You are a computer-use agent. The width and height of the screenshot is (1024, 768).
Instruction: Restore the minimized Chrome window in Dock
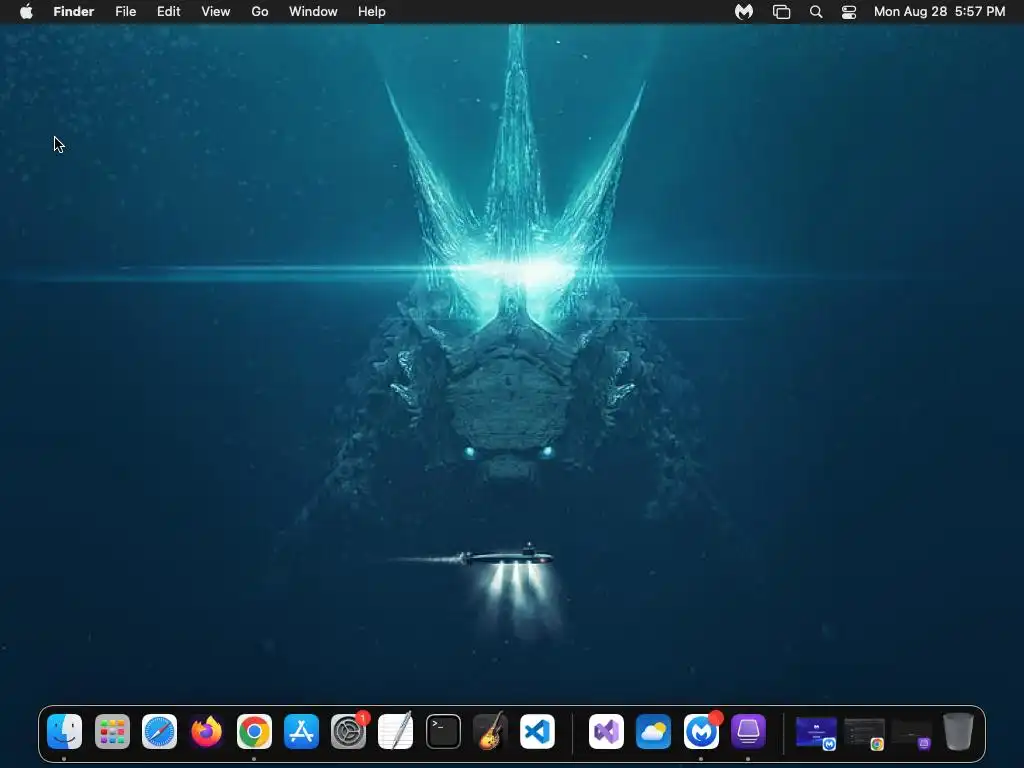click(864, 733)
